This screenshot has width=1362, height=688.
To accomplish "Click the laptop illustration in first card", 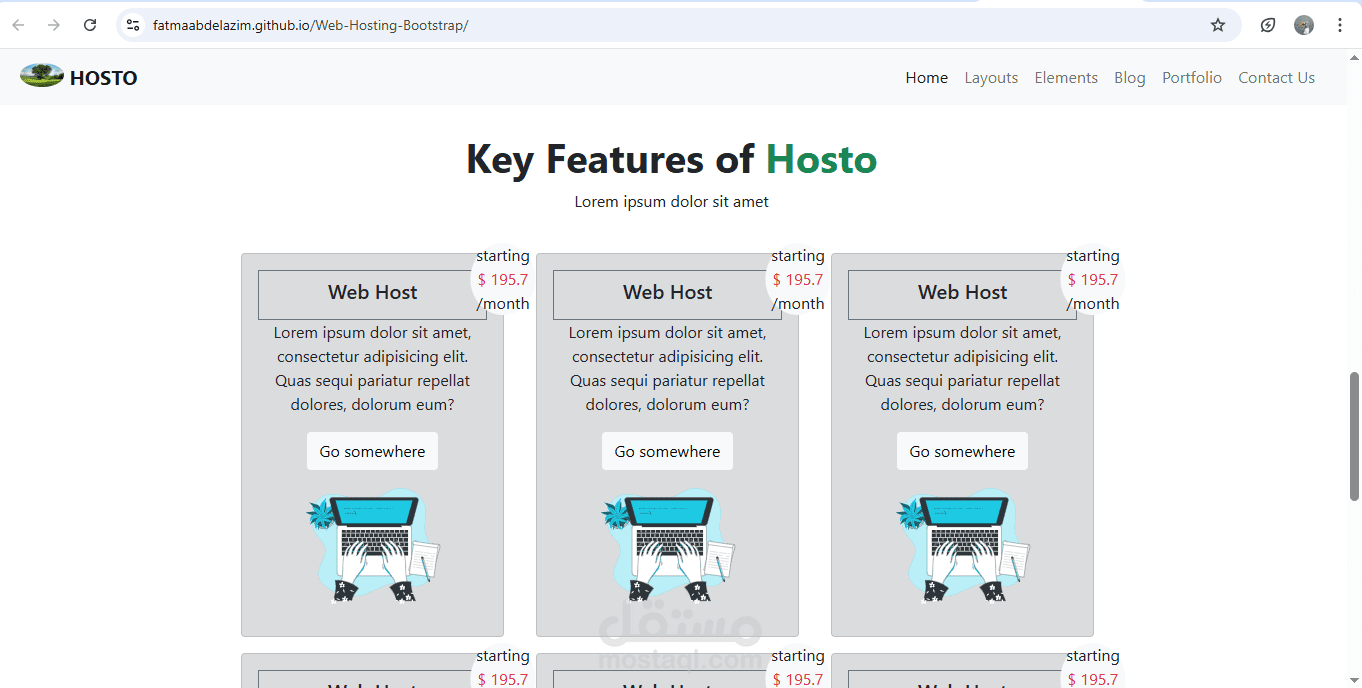I will 373,547.
